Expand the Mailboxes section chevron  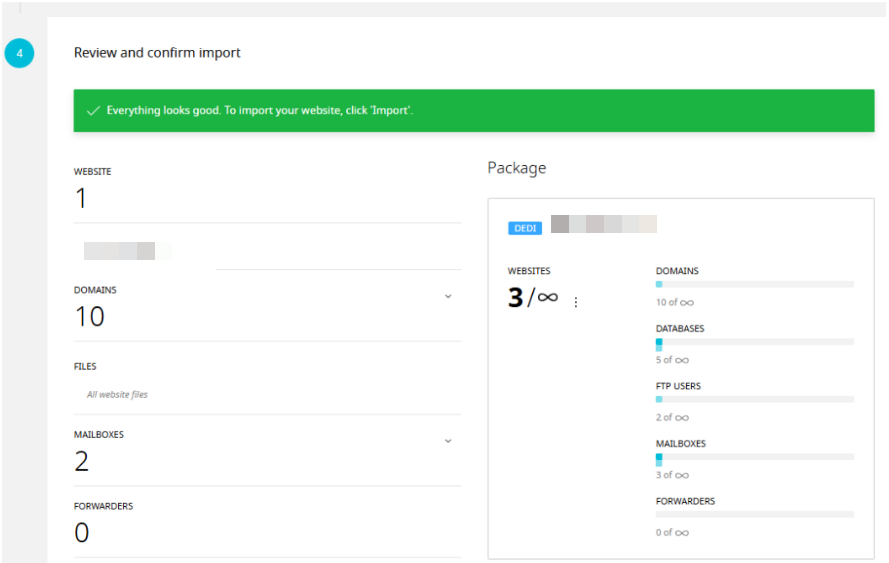(x=448, y=441)
